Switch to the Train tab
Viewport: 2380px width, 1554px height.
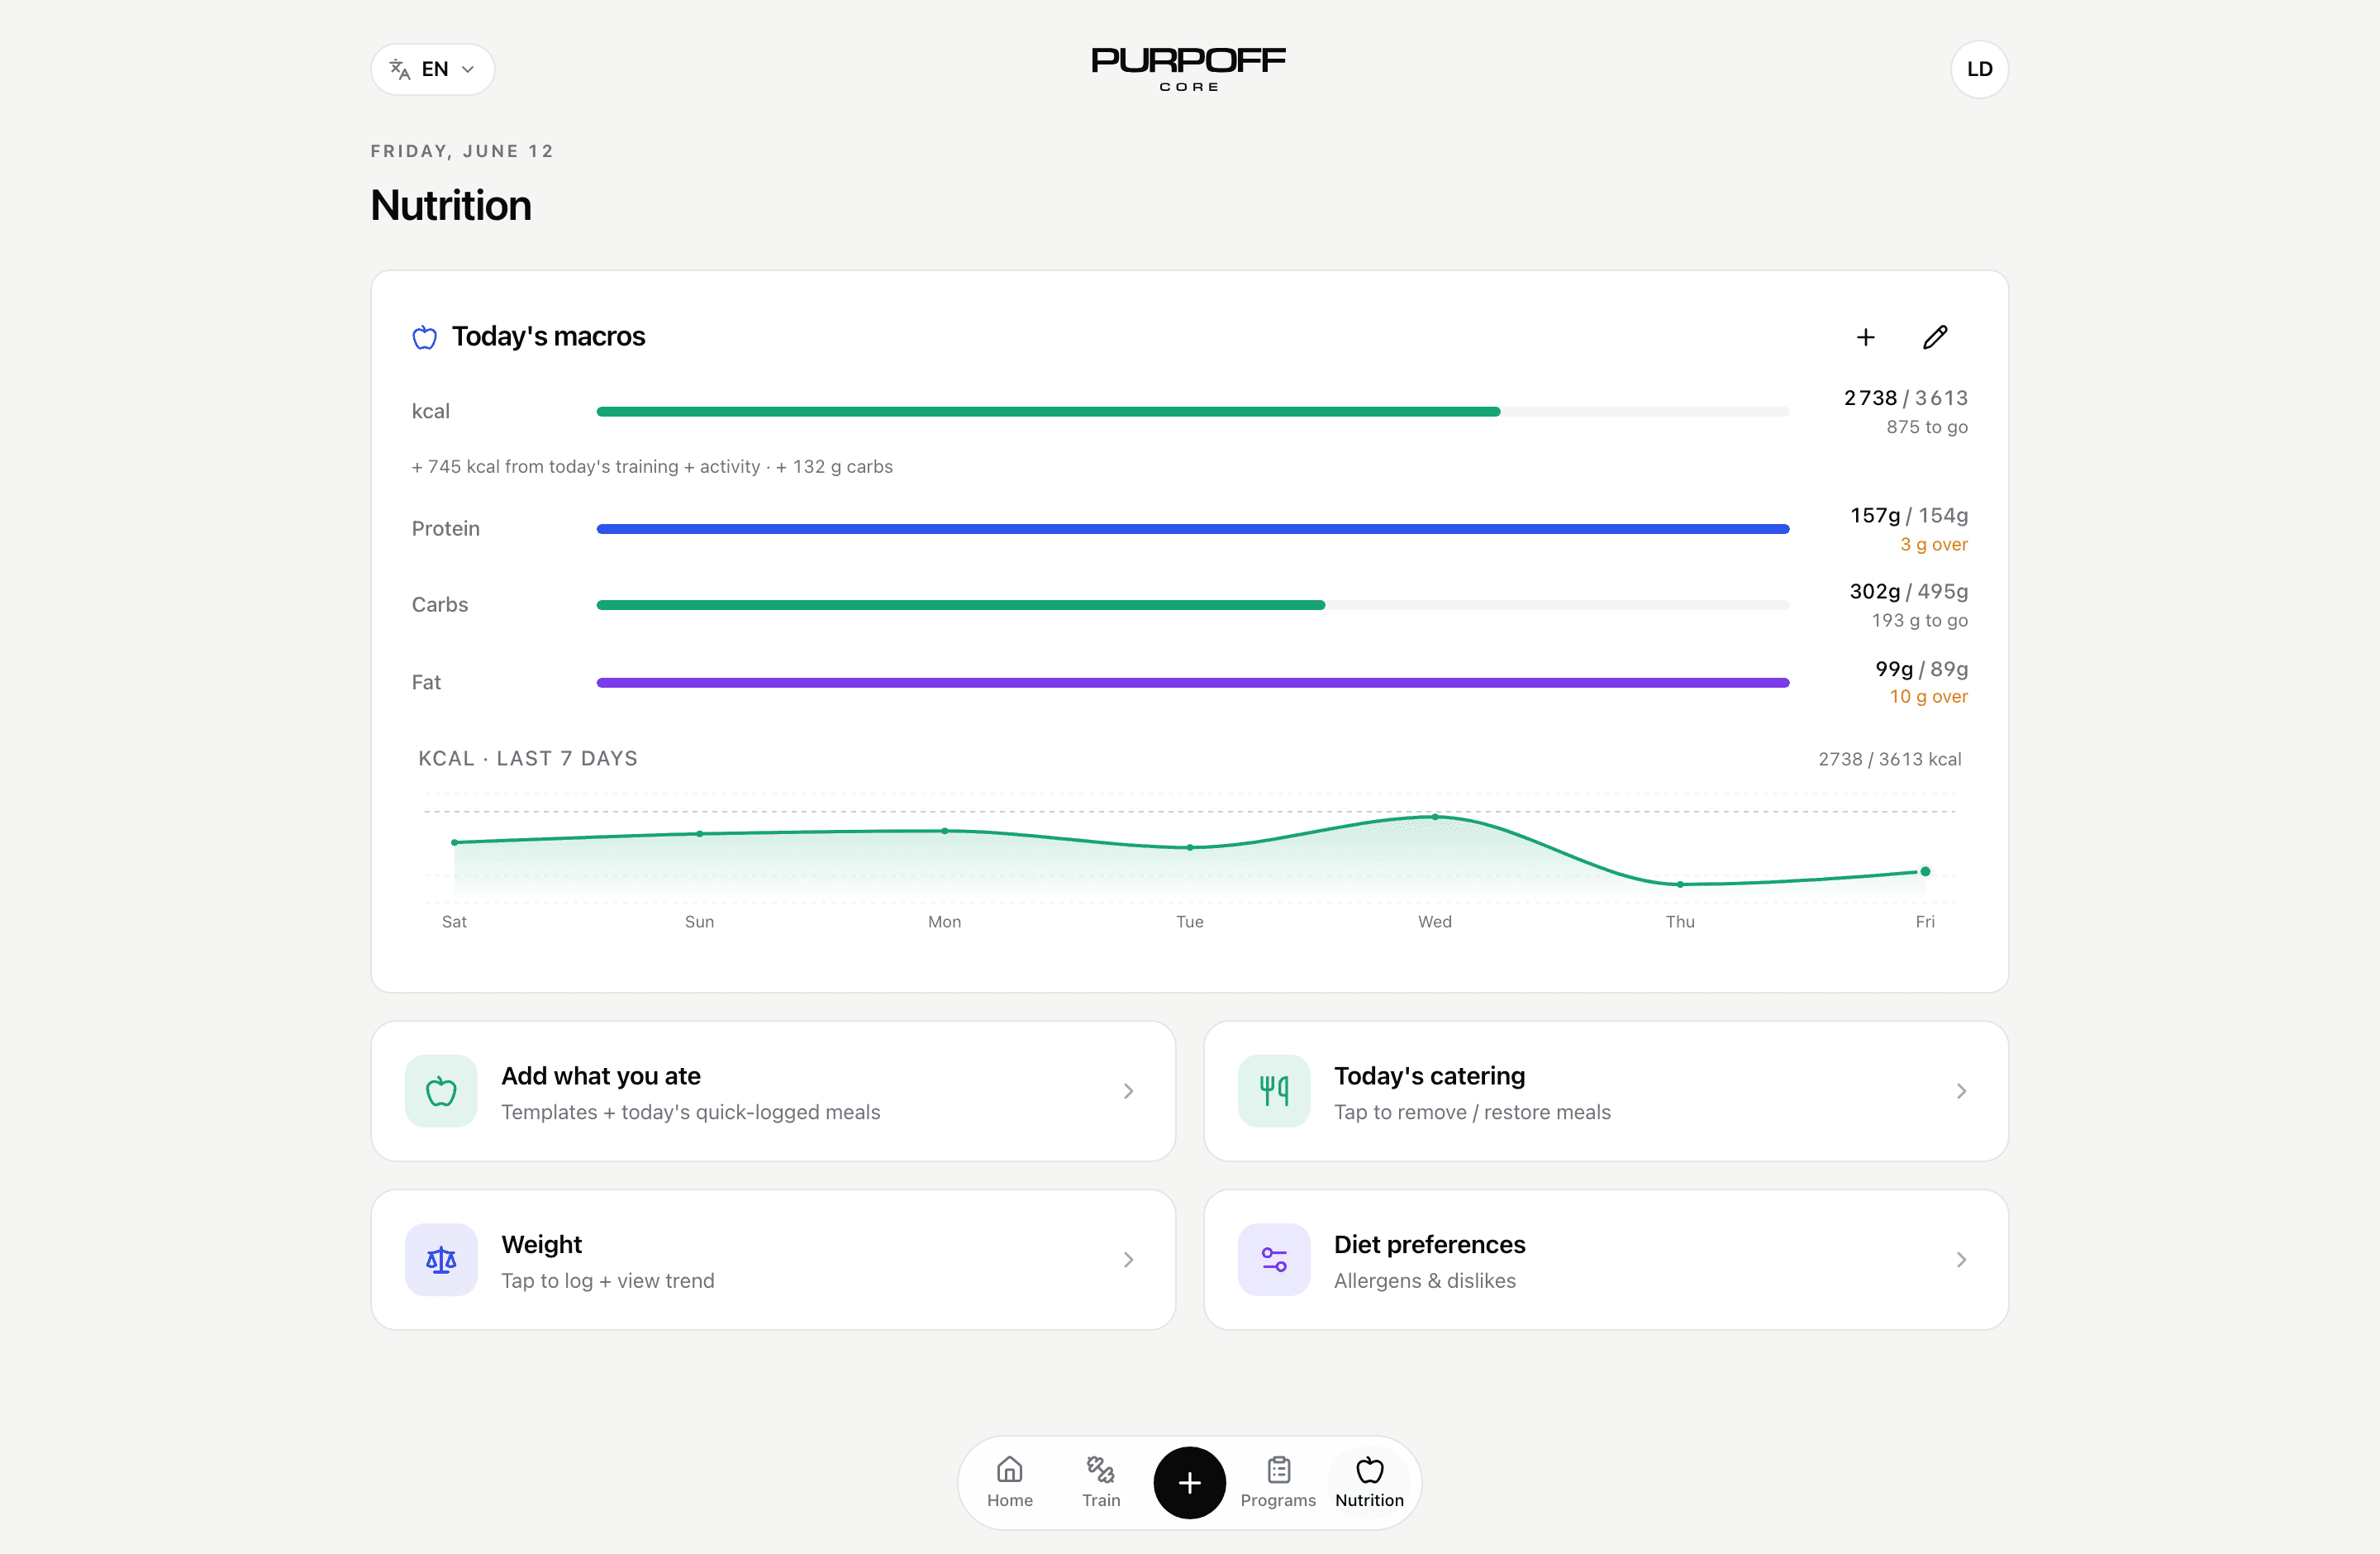coord(1101,1482)
